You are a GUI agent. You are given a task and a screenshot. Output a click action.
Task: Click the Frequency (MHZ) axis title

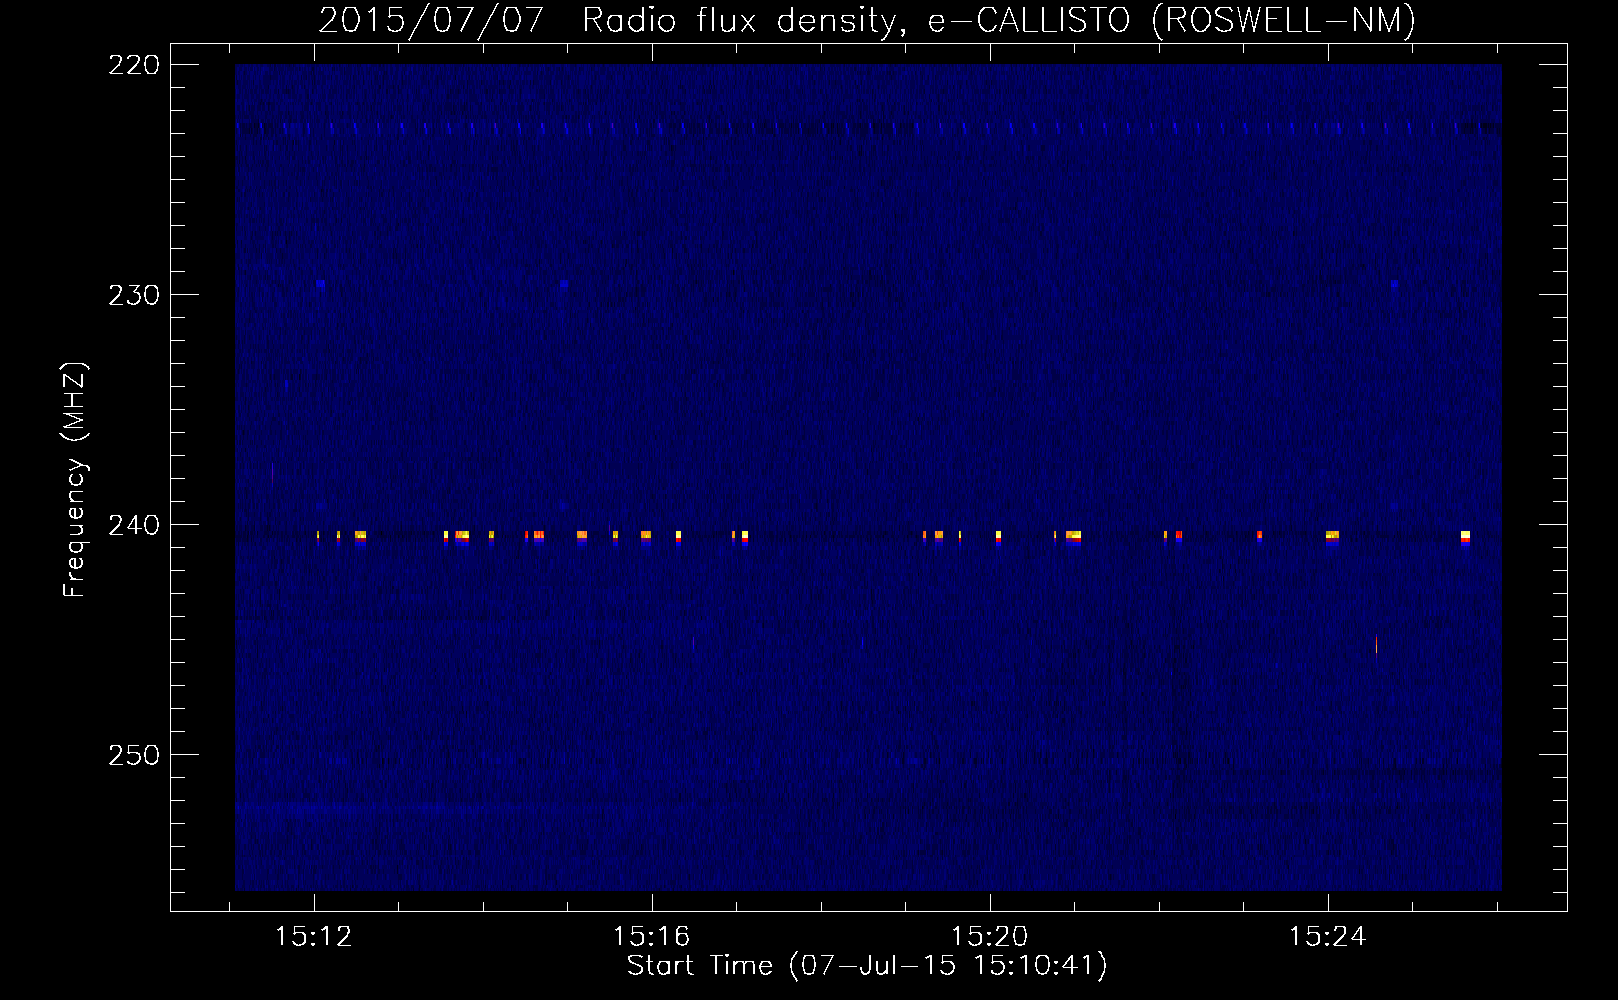76,480
